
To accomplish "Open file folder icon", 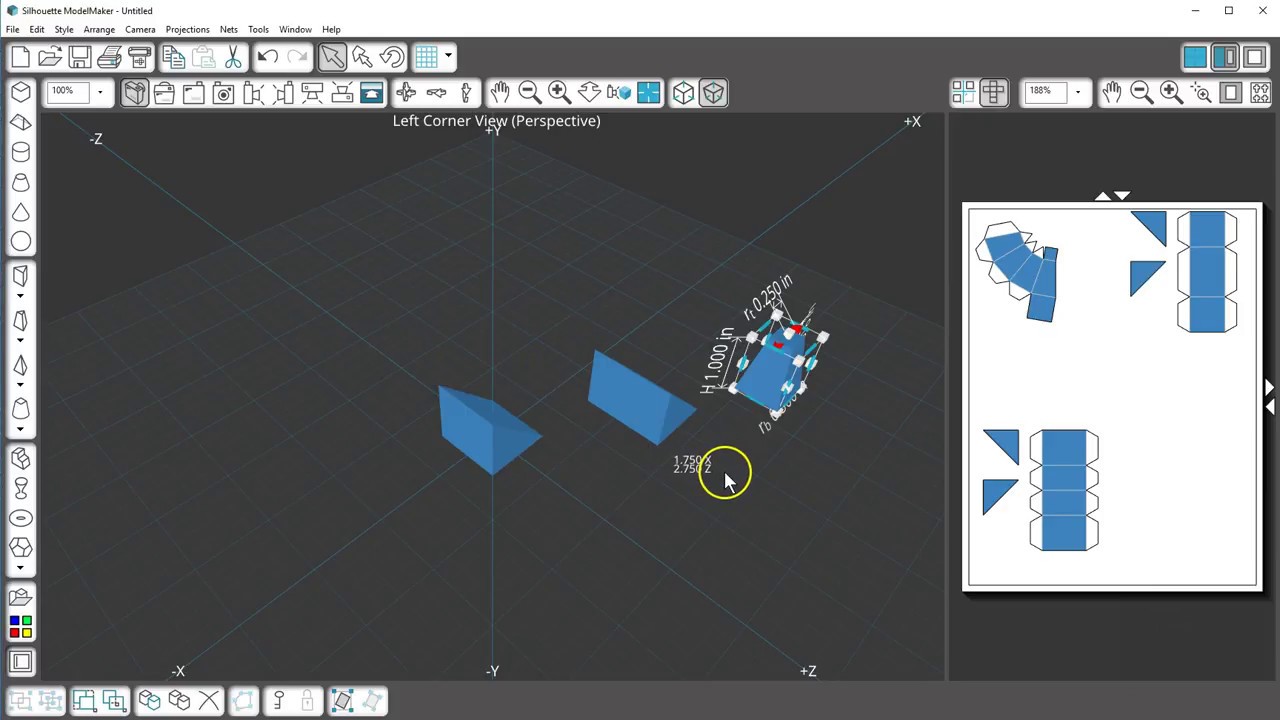I will 50,57.
